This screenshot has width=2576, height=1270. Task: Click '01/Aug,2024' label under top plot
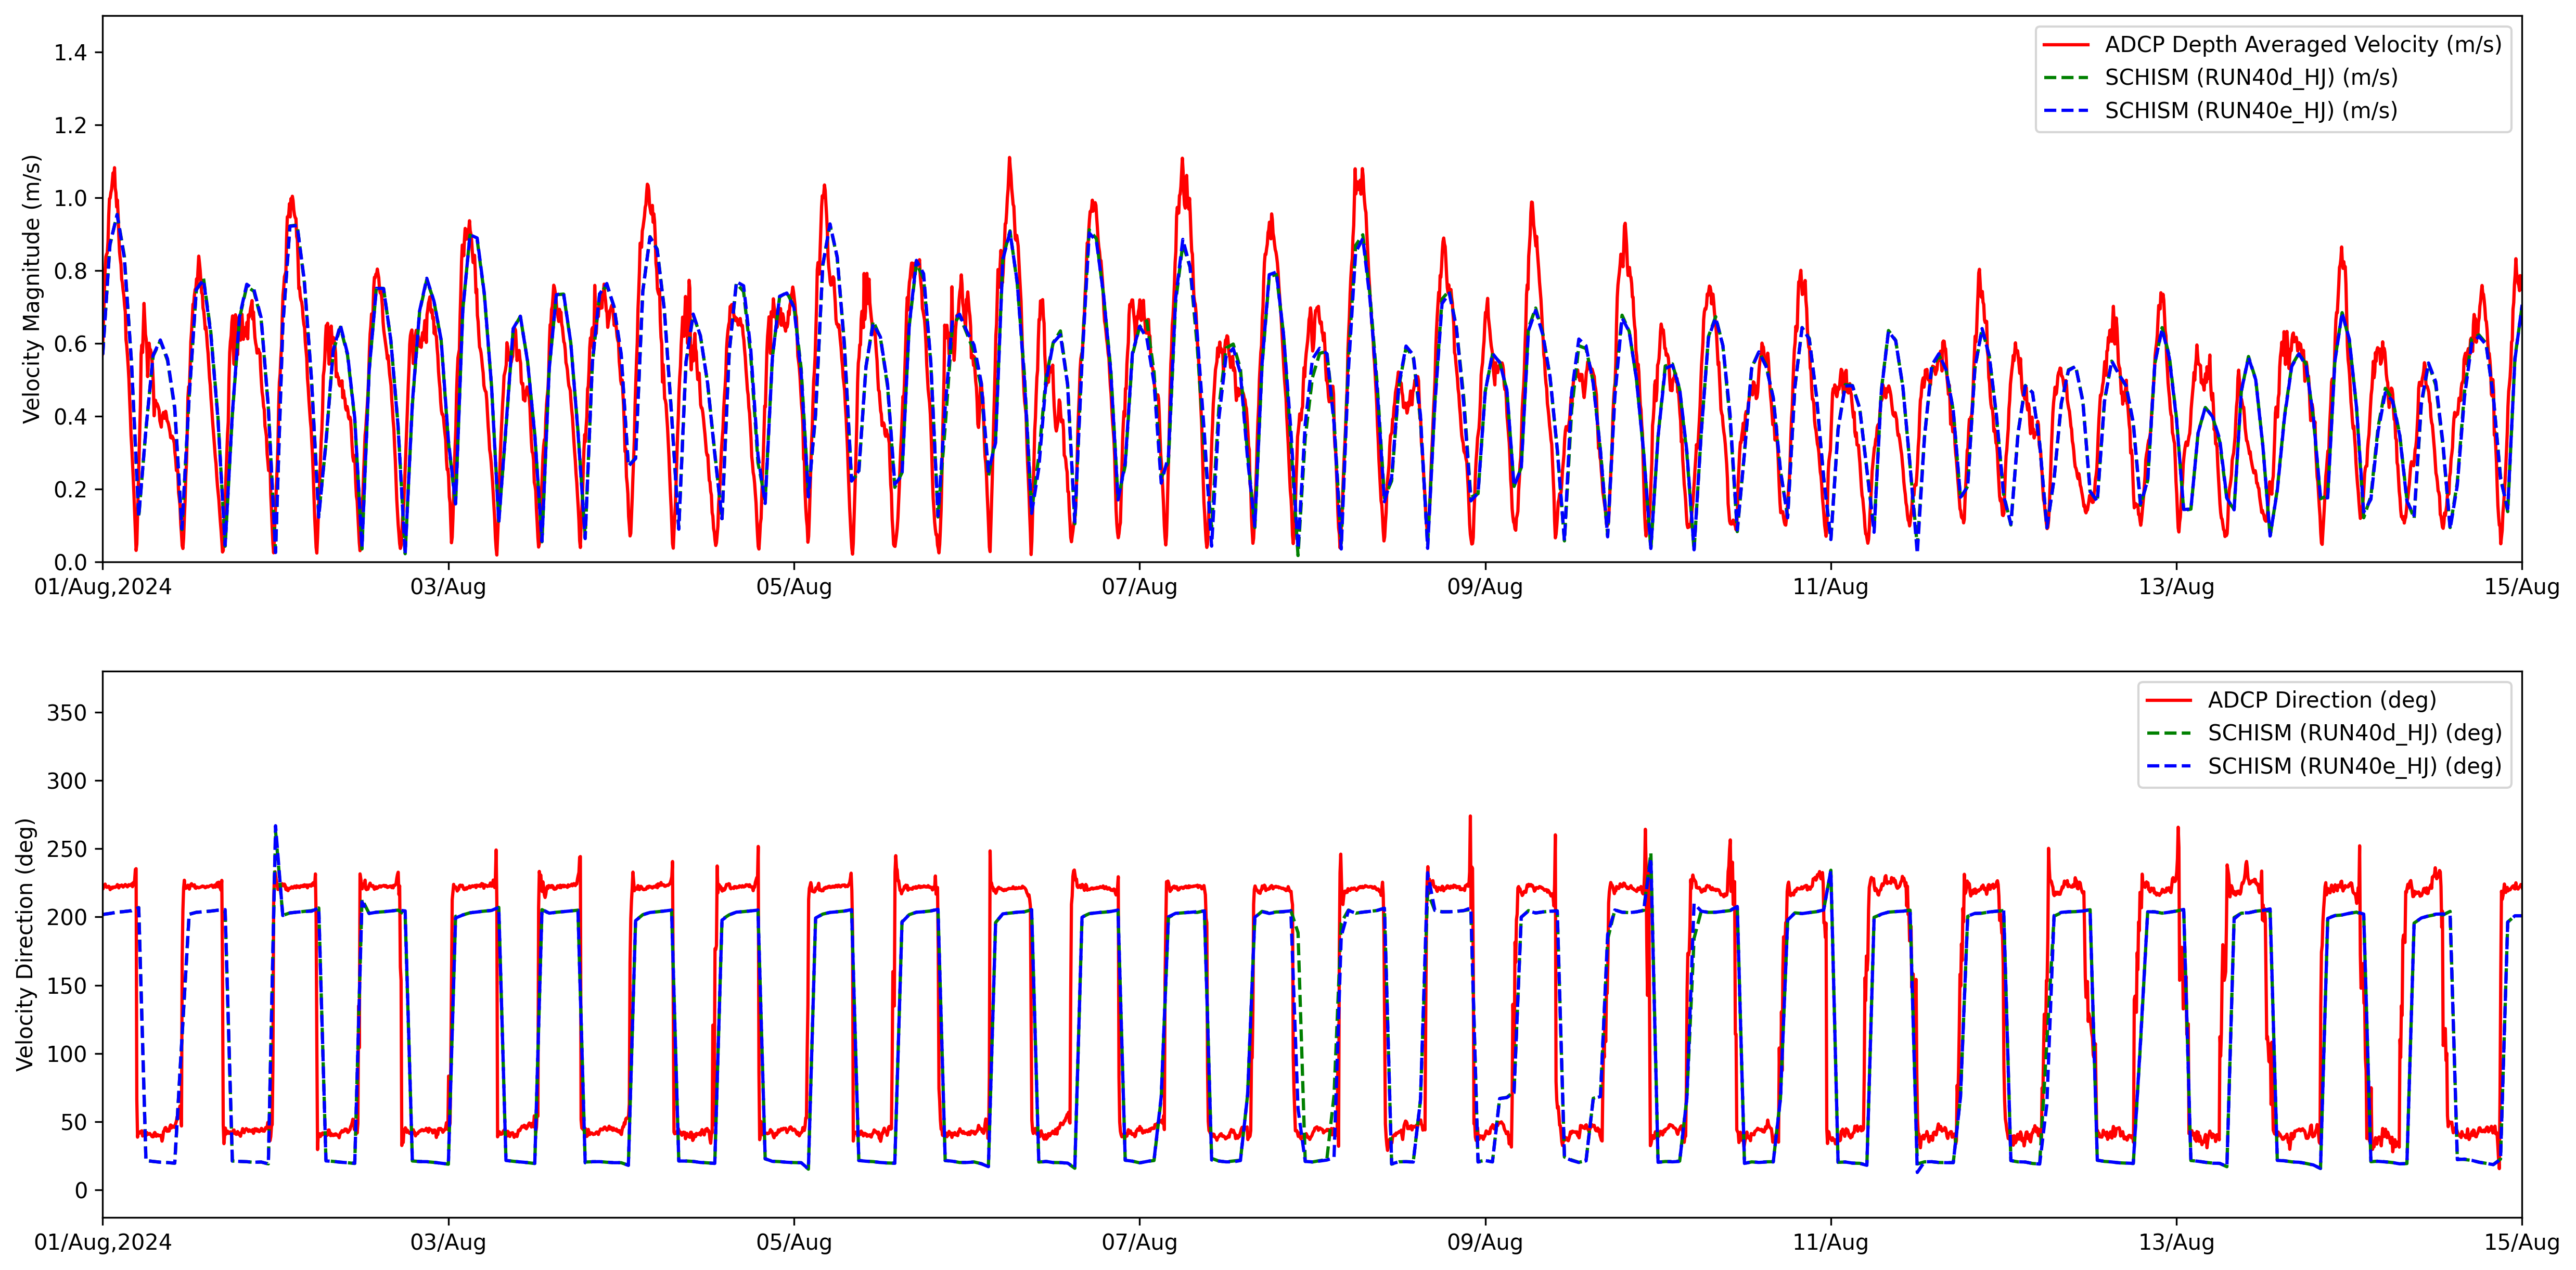coord(103,587)
